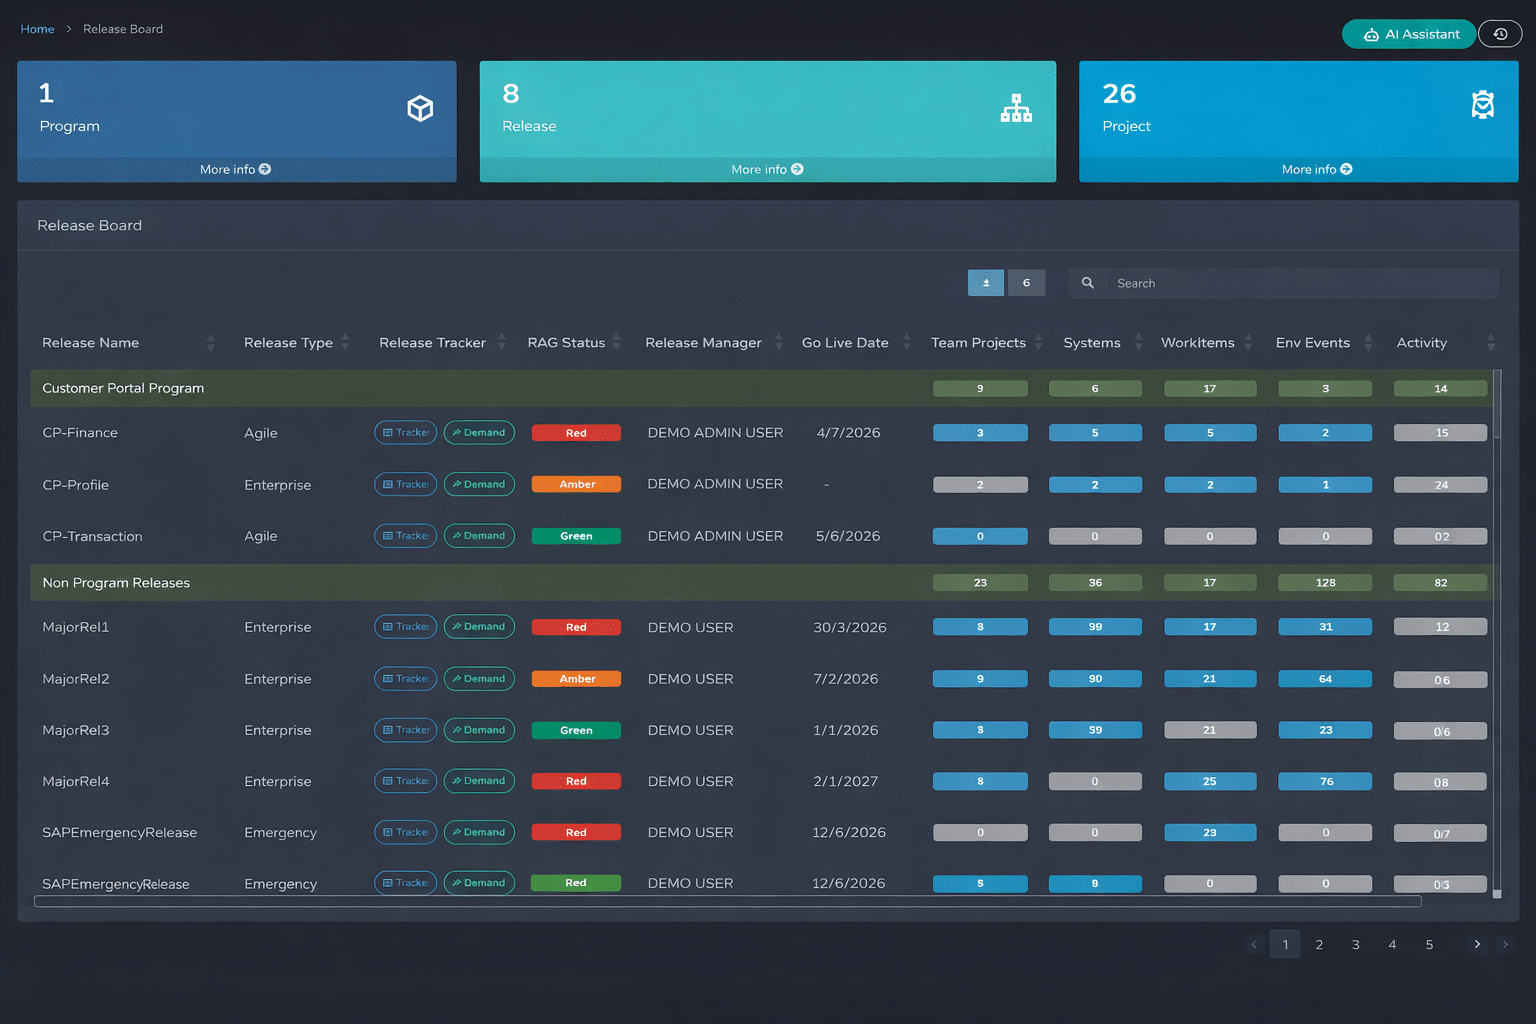Screen dimensions: 1536x1024
Task: Sort the Go Live Date column
Action: [x=907, y=343]
